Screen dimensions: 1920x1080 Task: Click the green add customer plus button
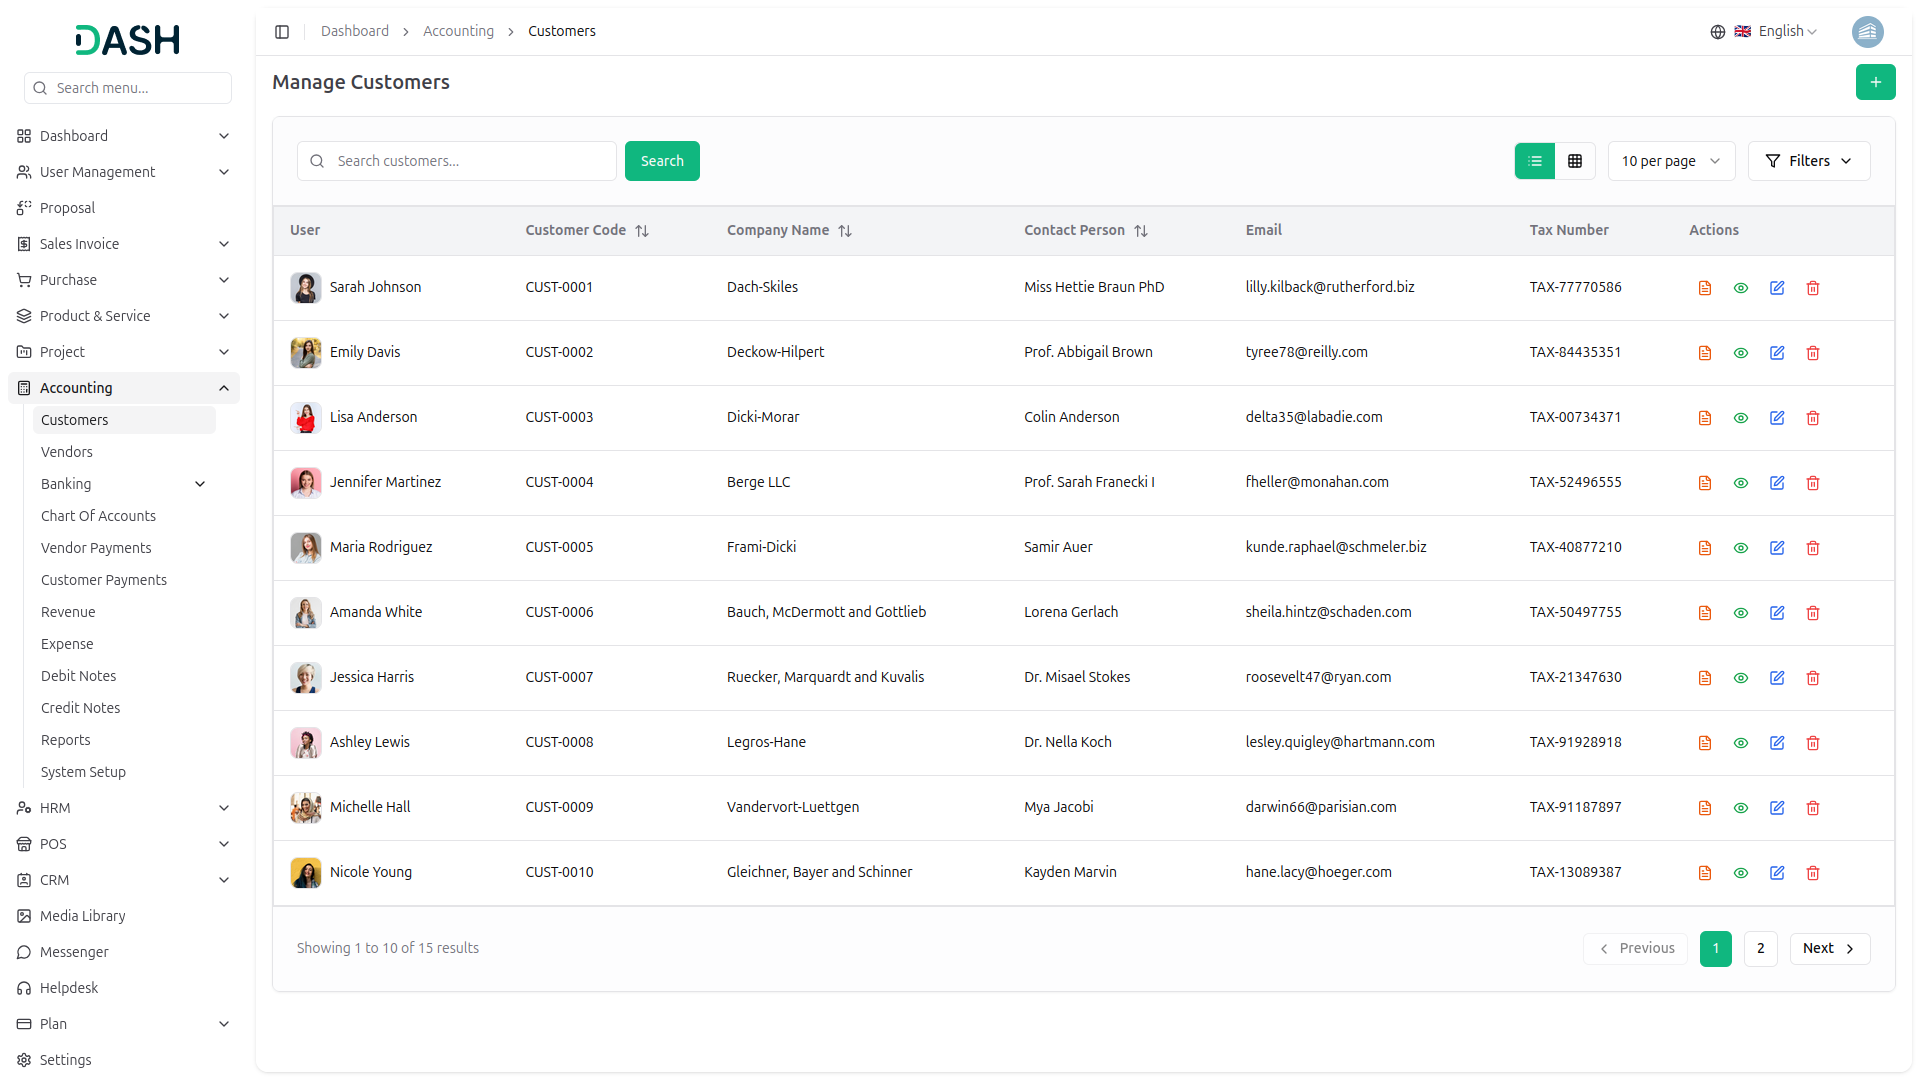(x=1875, y=82)
